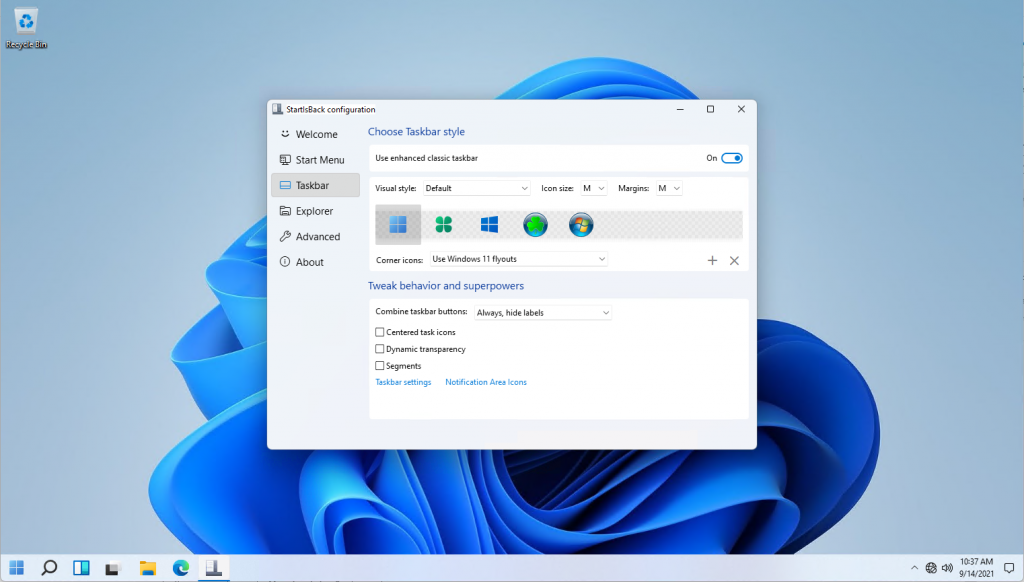Choose the Windows 7 orb start icon
This screenshot has width=1024, height=582.
[x=581, y=225]
